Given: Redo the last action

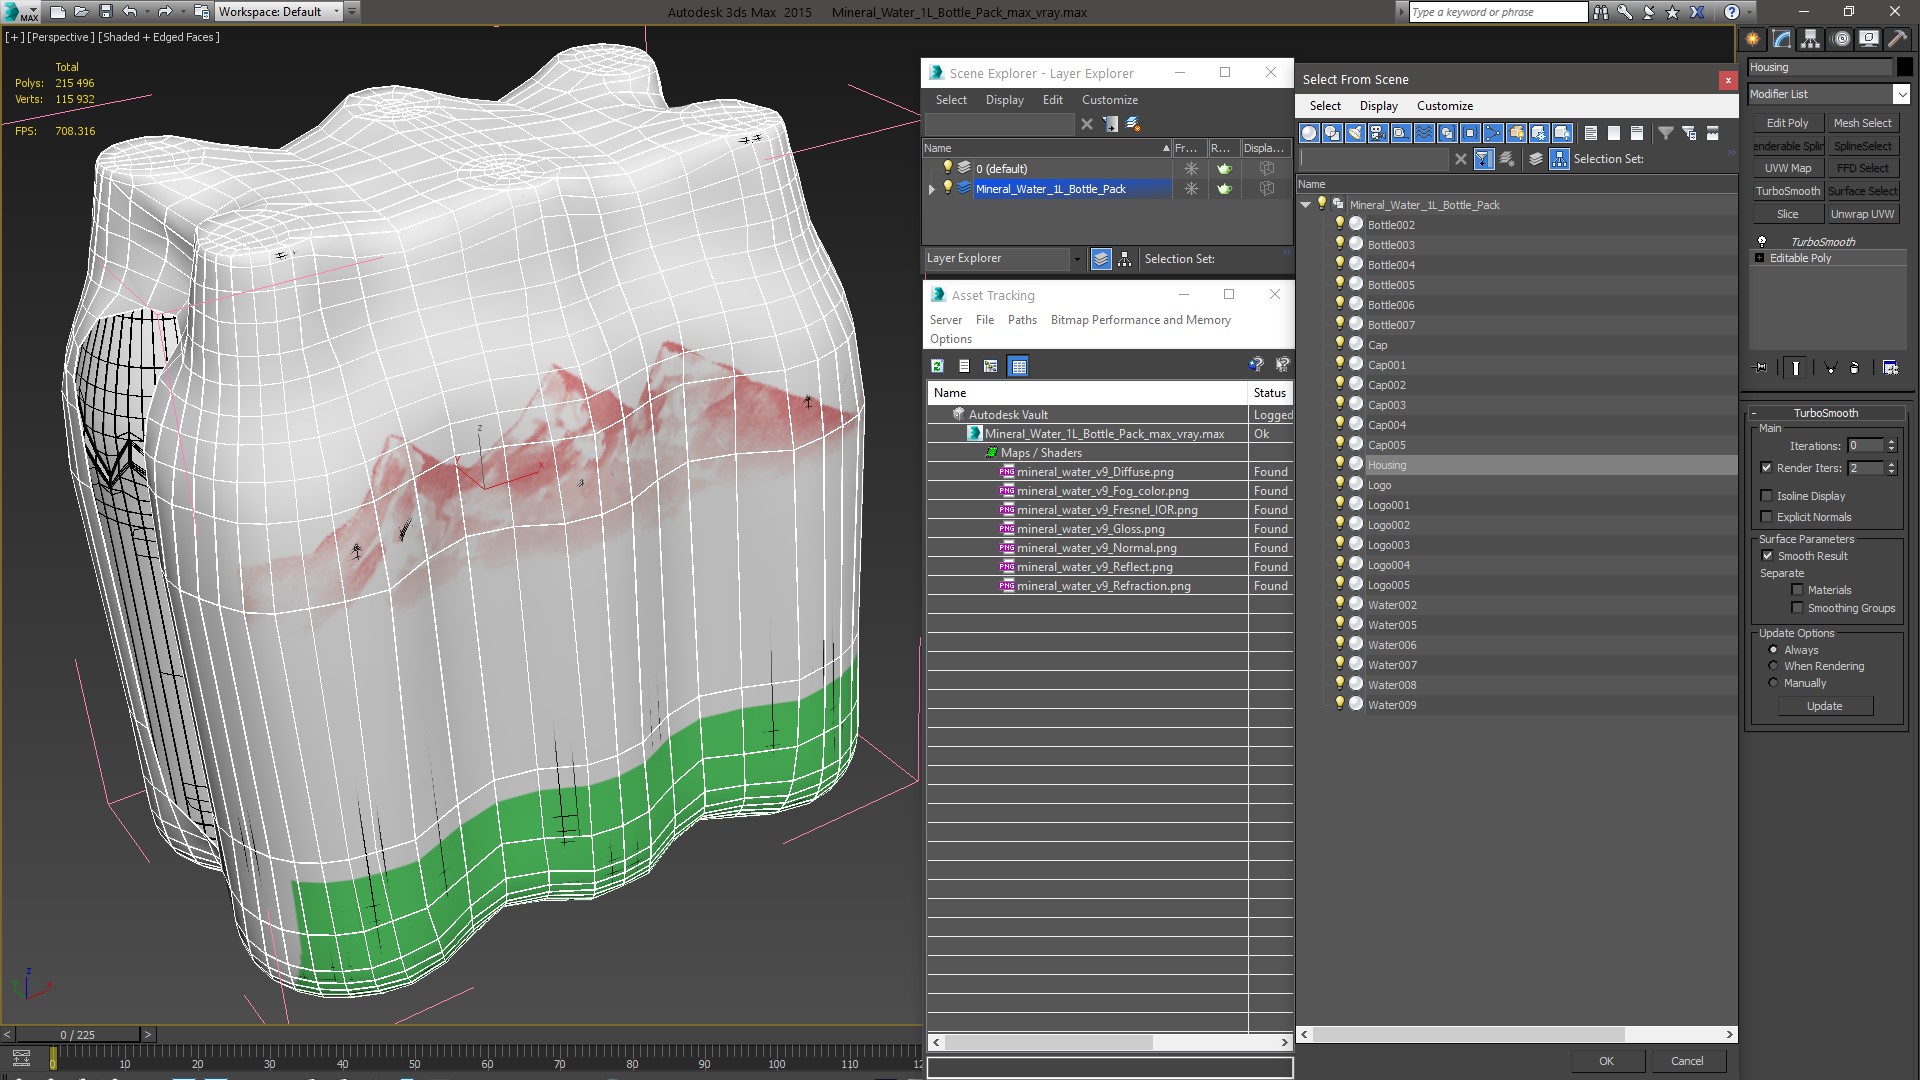Looking at the screenshot, I should (165, 12).
